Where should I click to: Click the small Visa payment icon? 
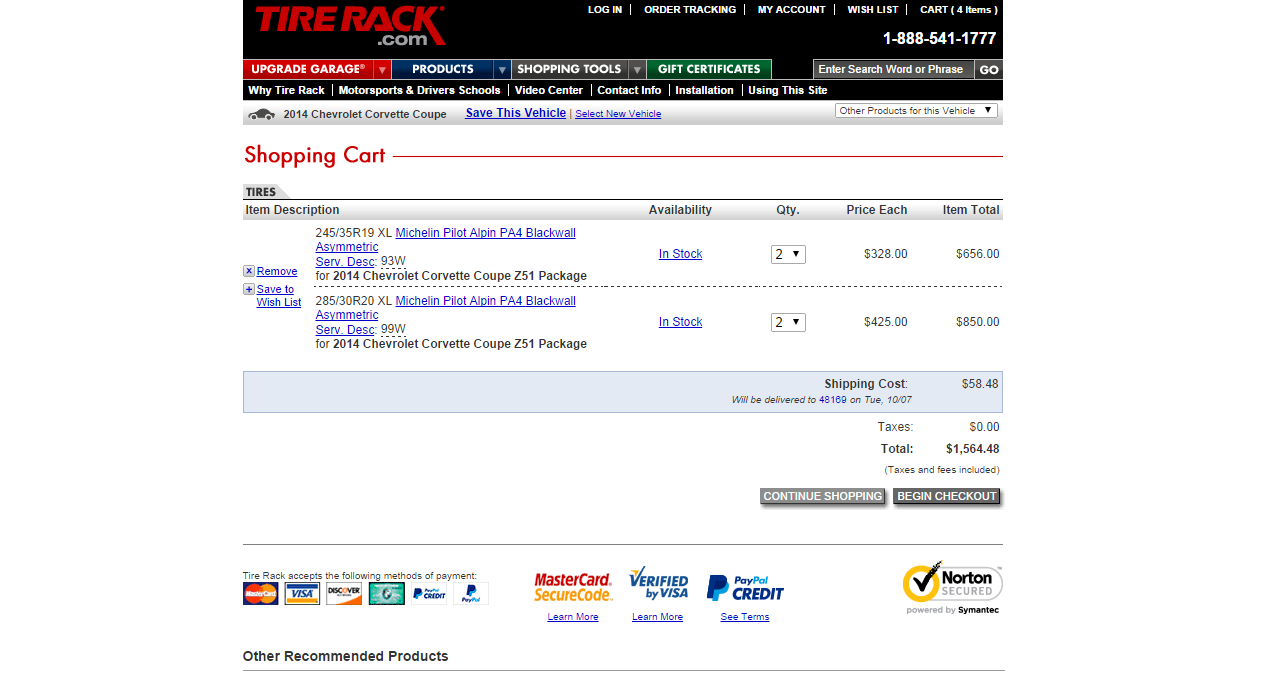click(302, 594)
